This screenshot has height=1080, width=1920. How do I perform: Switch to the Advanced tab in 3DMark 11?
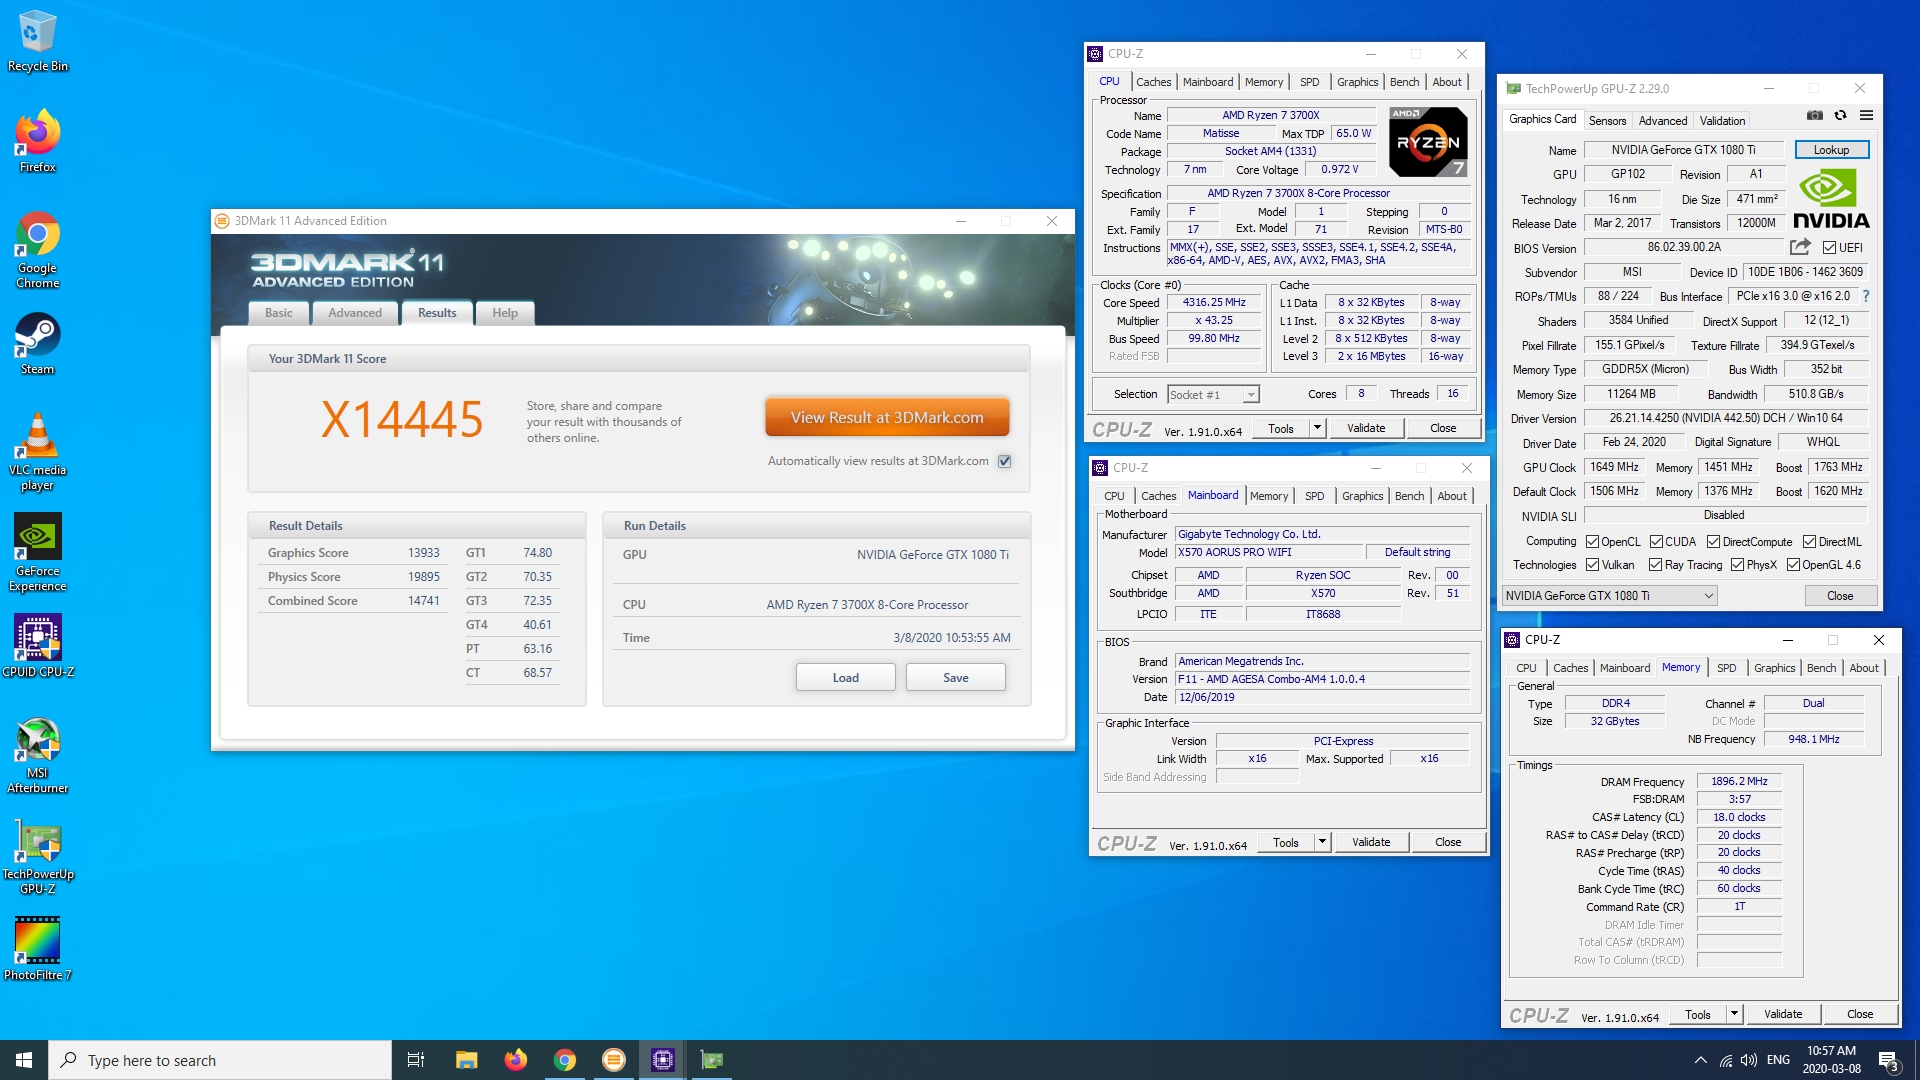pos(355,313)
